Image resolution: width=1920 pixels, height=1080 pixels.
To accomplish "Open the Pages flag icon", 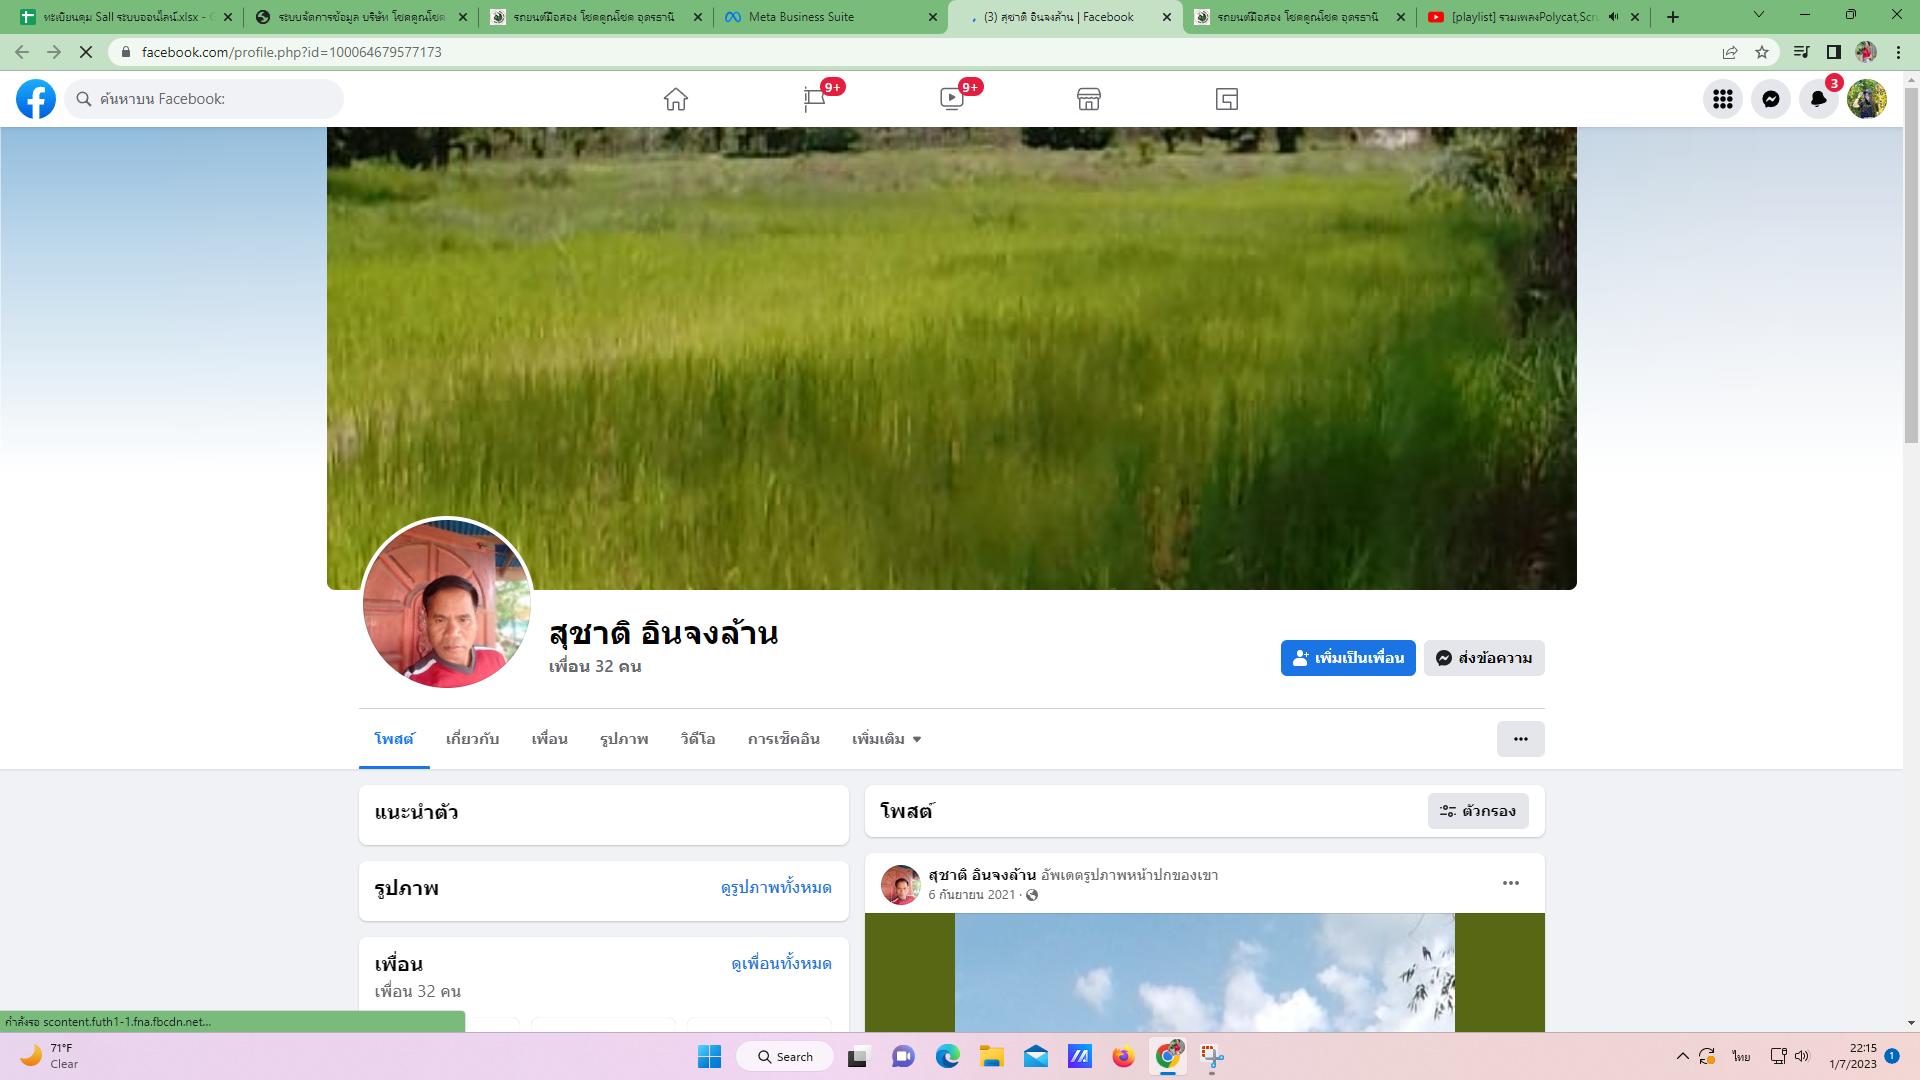I will point(814,99).
